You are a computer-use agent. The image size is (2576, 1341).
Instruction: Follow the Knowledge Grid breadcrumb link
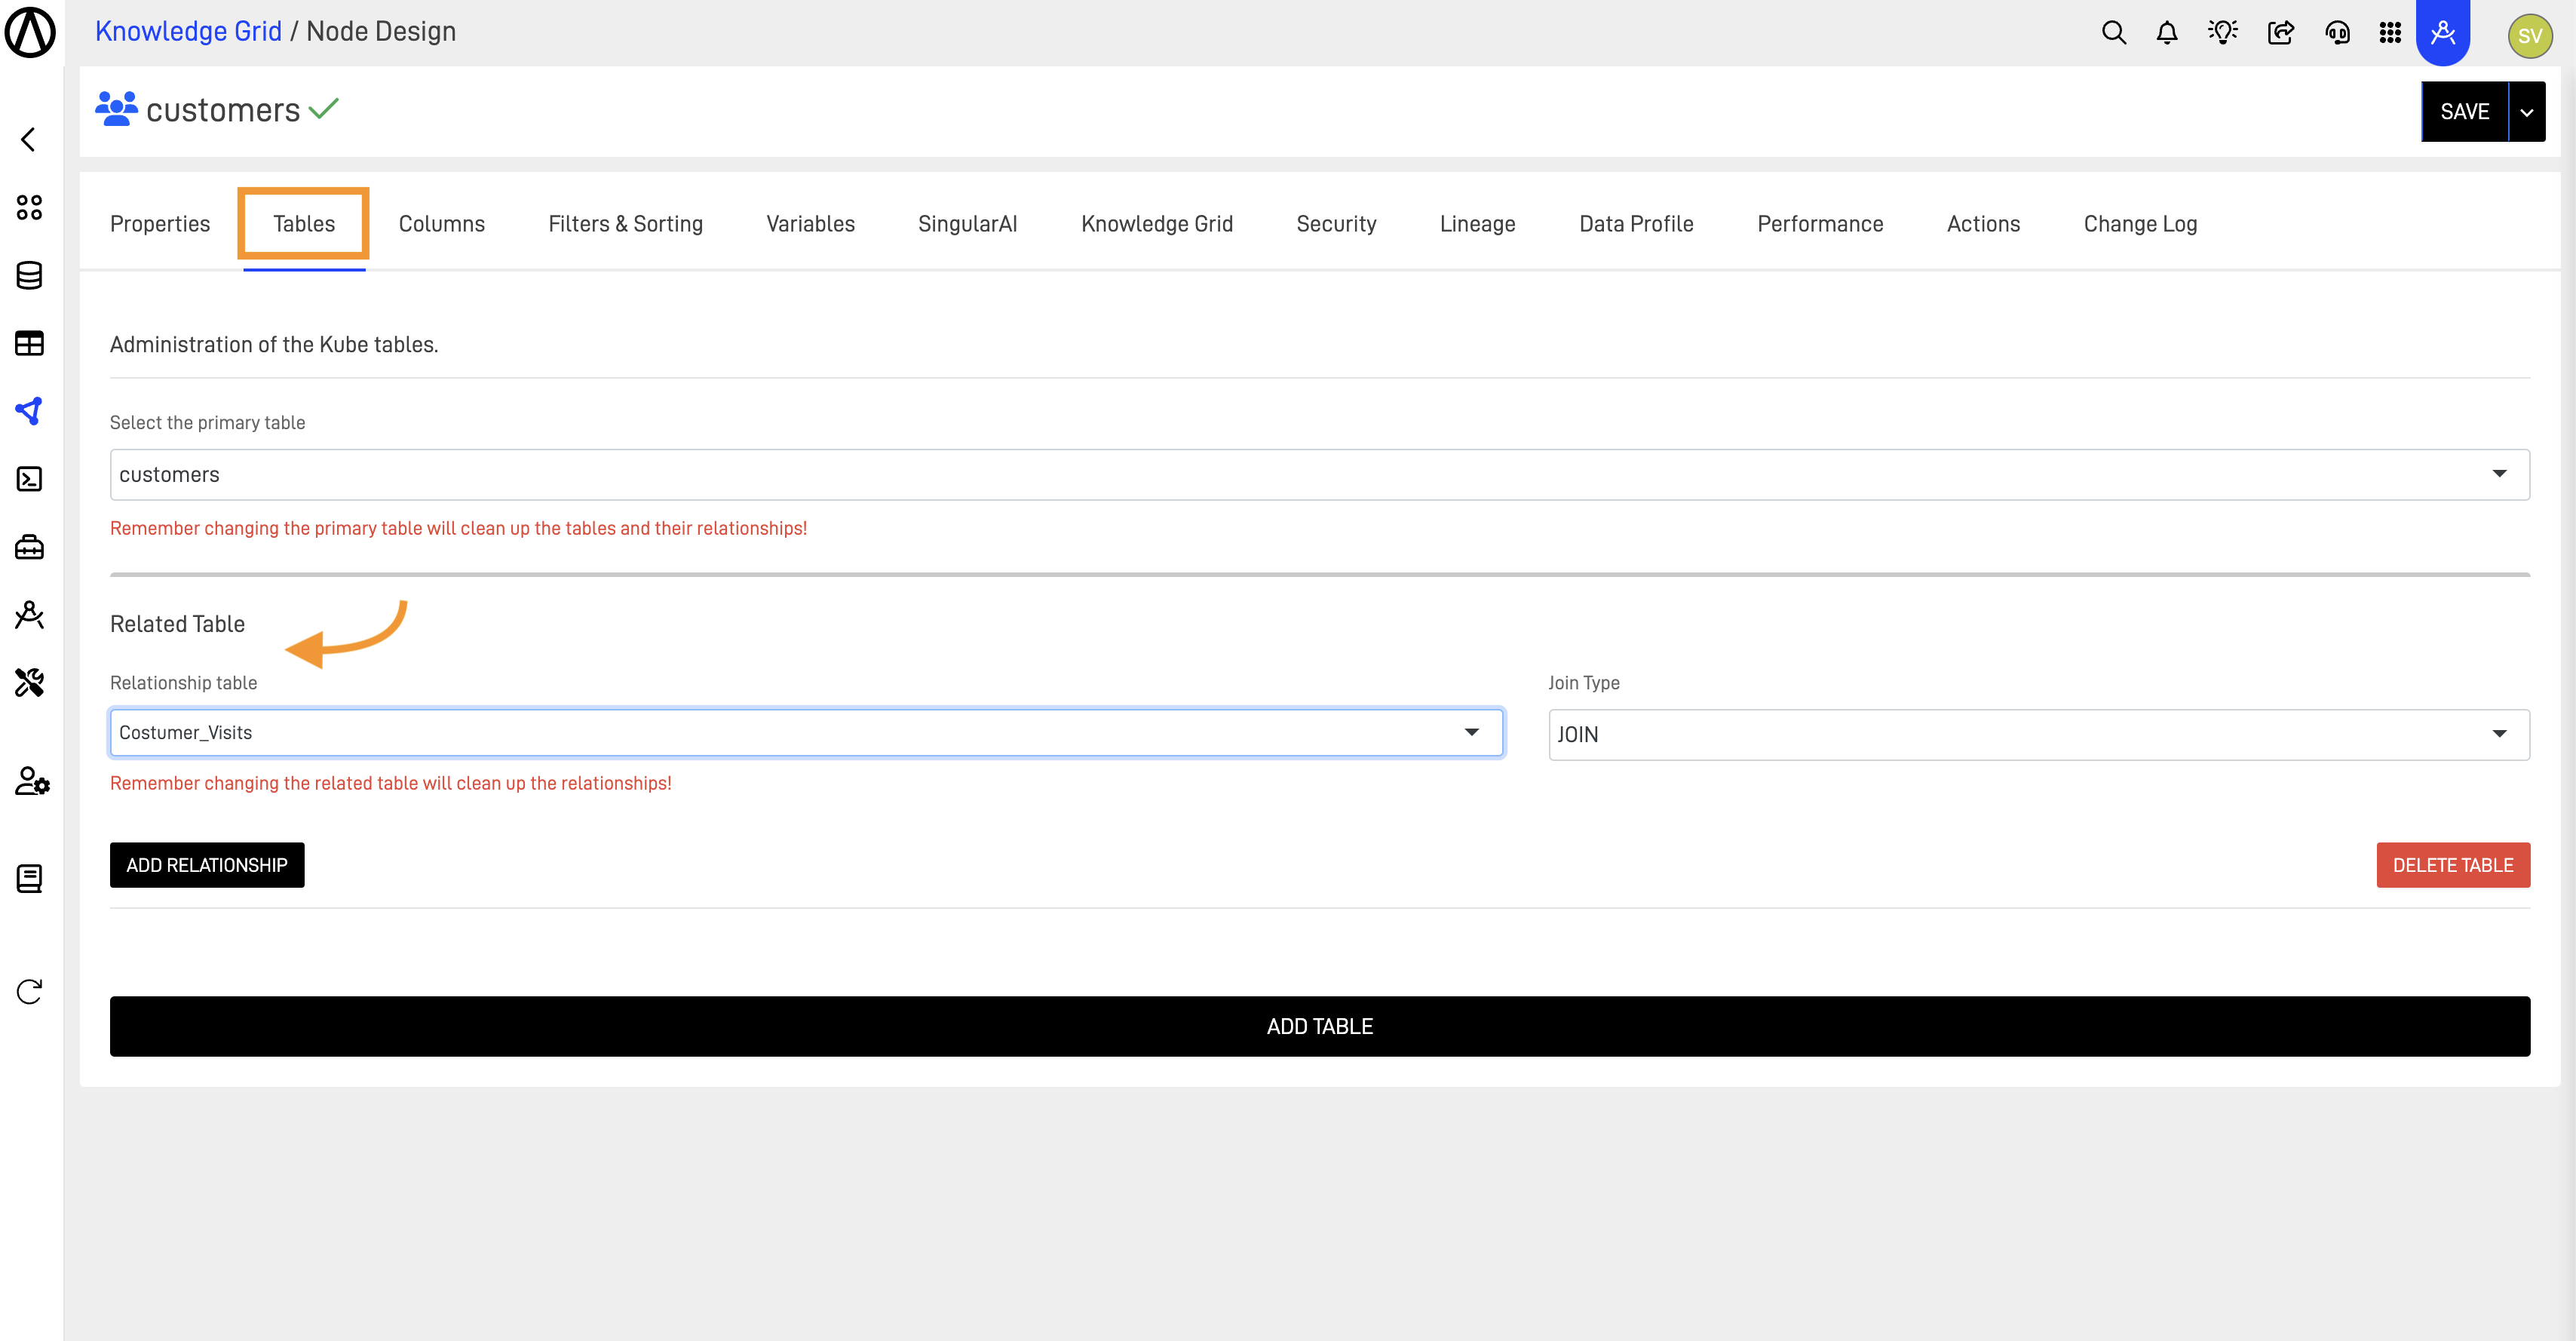pos(188,32)
